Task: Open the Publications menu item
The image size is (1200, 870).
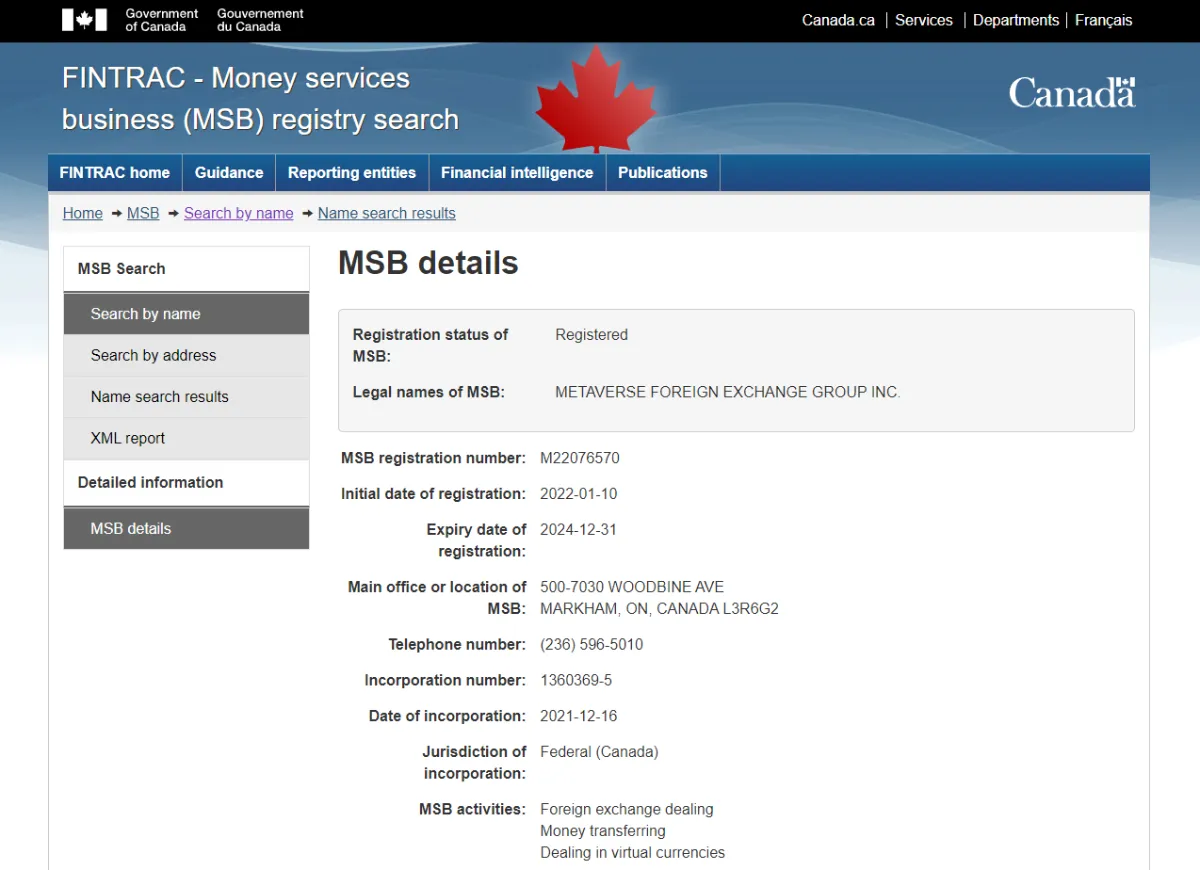Action: 663,172
